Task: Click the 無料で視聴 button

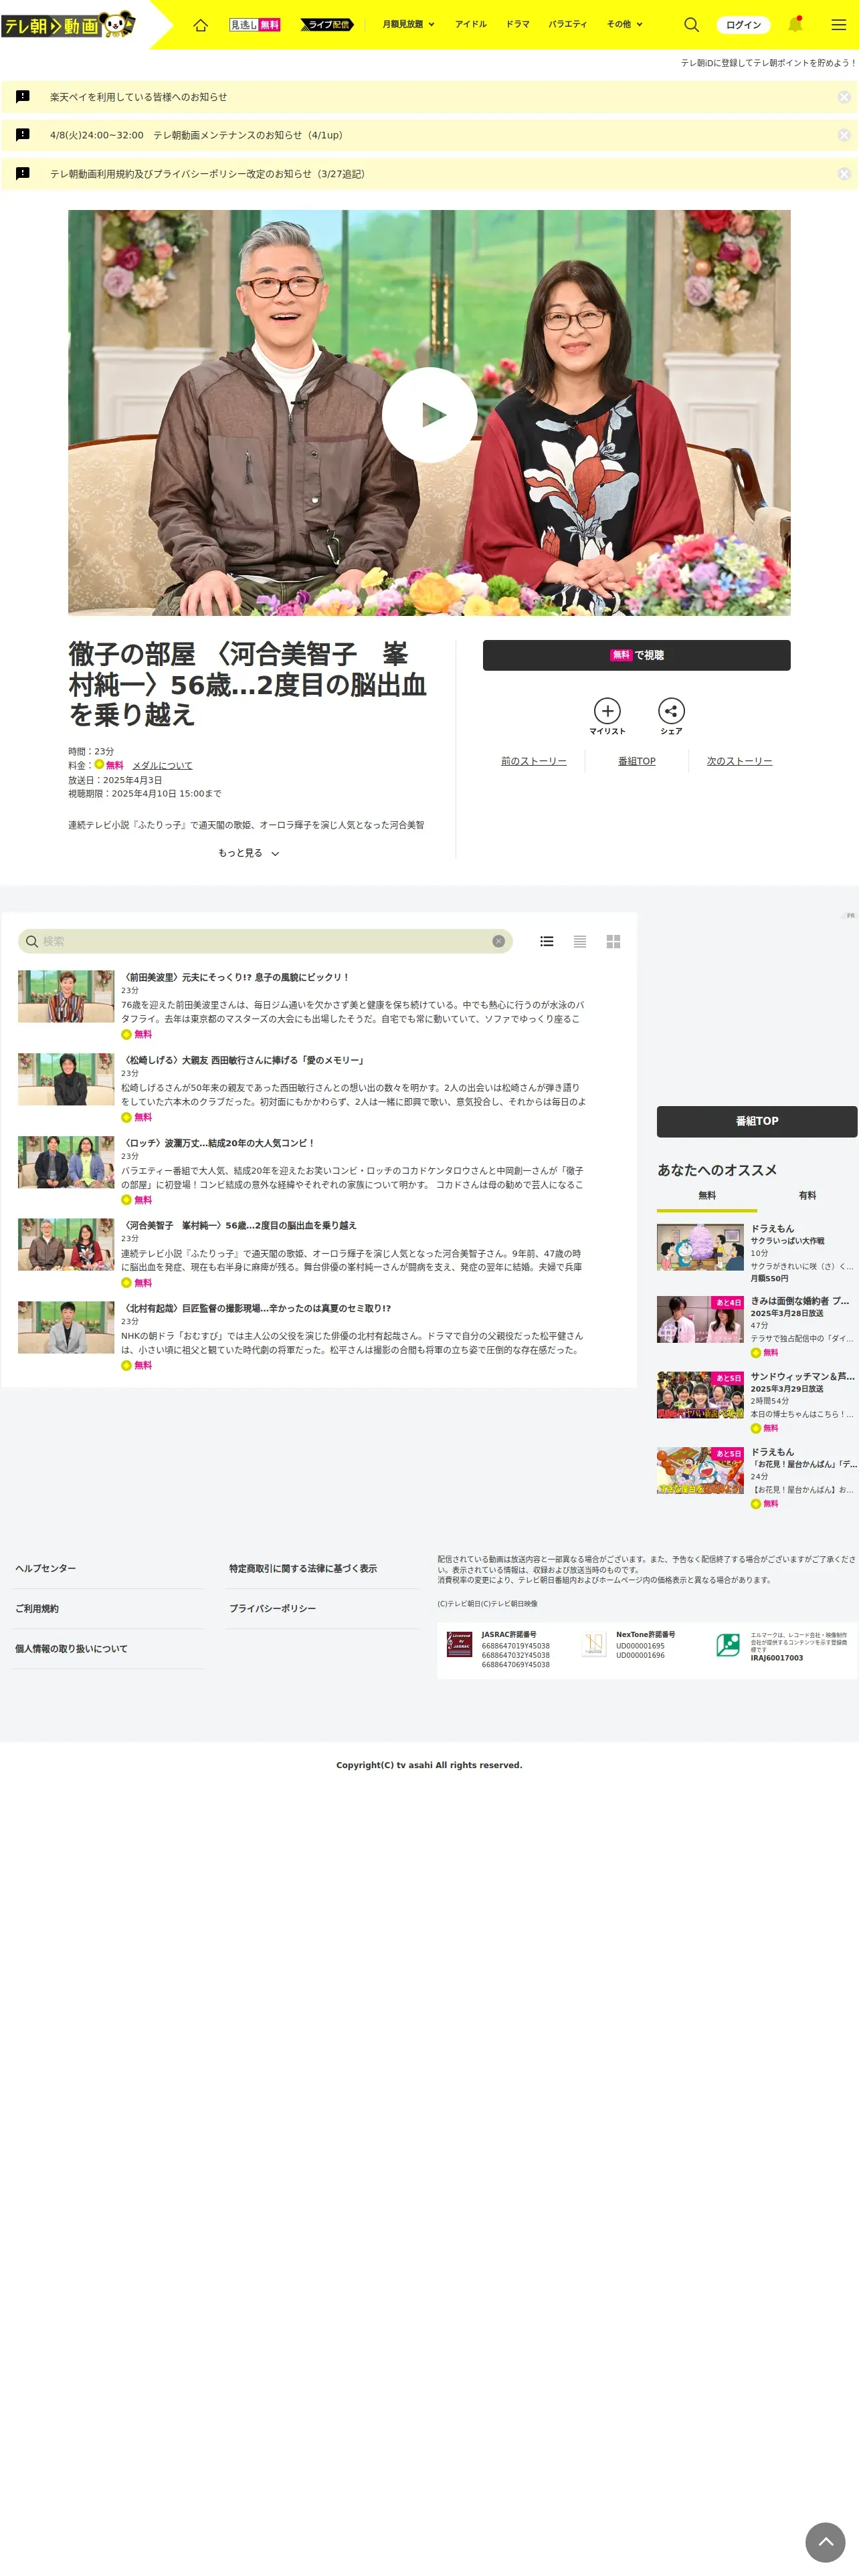Action: [637, 655]
